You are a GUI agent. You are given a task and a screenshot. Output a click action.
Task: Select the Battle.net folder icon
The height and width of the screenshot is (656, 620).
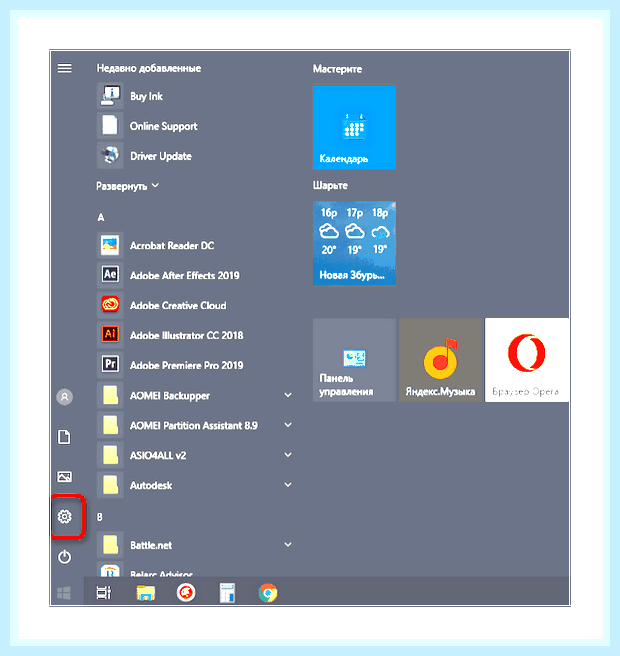[x=110, y=545]
